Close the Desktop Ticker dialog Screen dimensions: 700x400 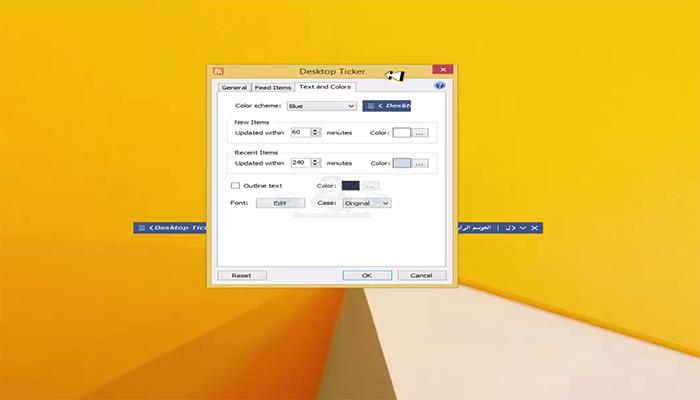pos(443,69)
